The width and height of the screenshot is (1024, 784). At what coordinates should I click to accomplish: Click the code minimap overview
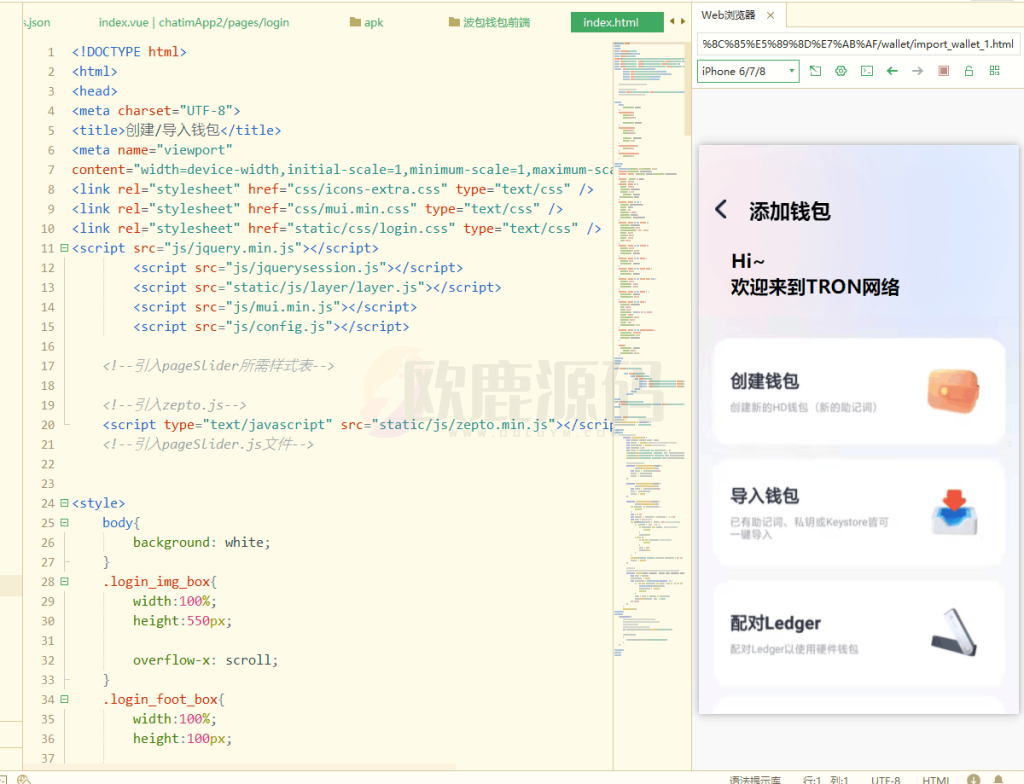click(x=648, y=300)
